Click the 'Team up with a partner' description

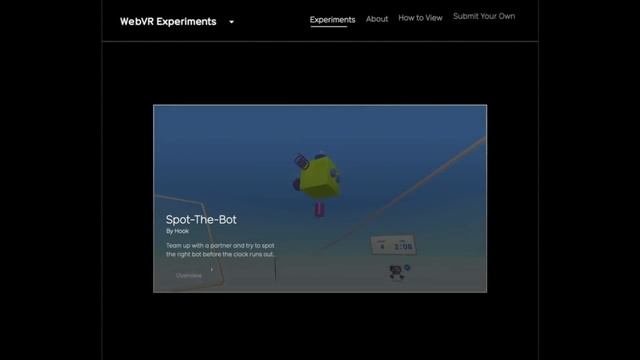coord(220,250)
